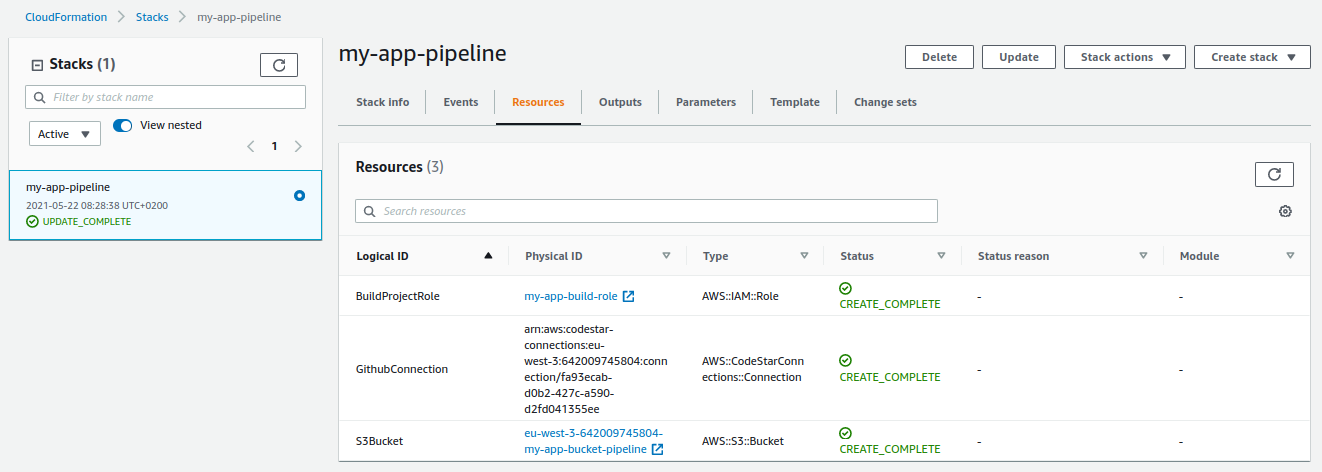
Task: Go to next page of stacks
Action: (x=298, y=146)
